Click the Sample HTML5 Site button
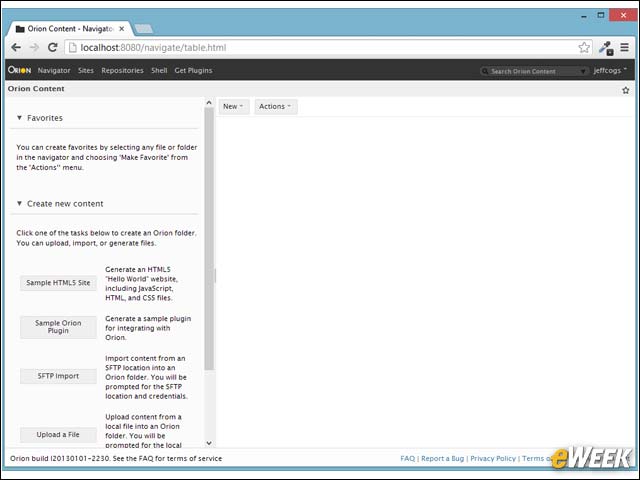640x480 pixels. click(x=58, y=283)
